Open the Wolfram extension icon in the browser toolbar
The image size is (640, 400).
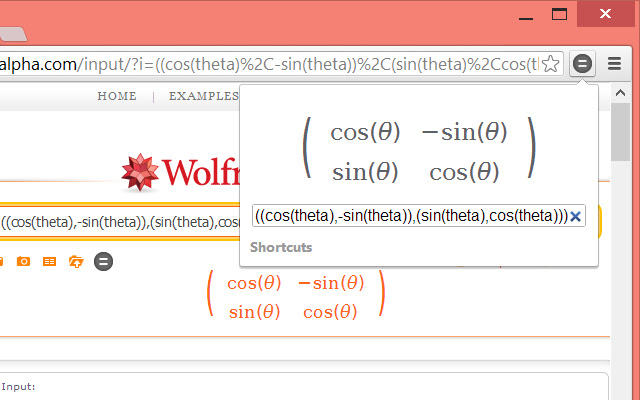point(582,64)
